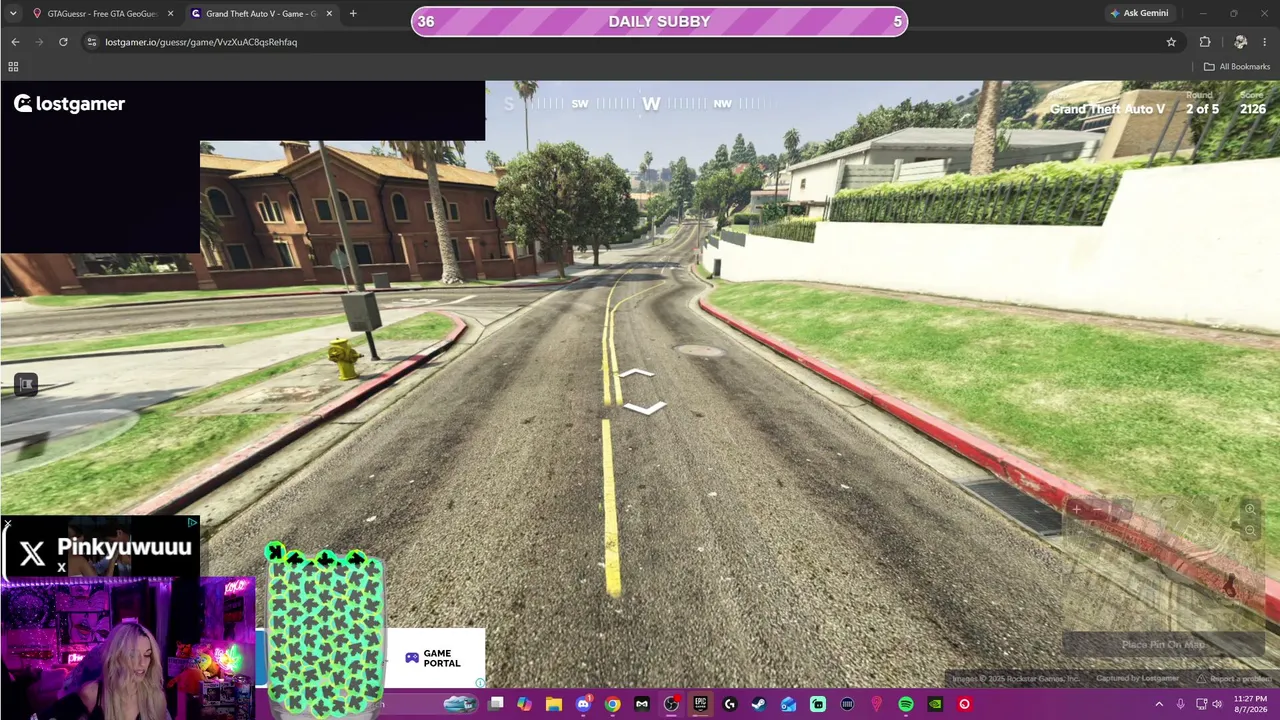Open a new browser tab
This screenshot has width=1280, height=720.
pyautogui.click(x=353, y=14)
